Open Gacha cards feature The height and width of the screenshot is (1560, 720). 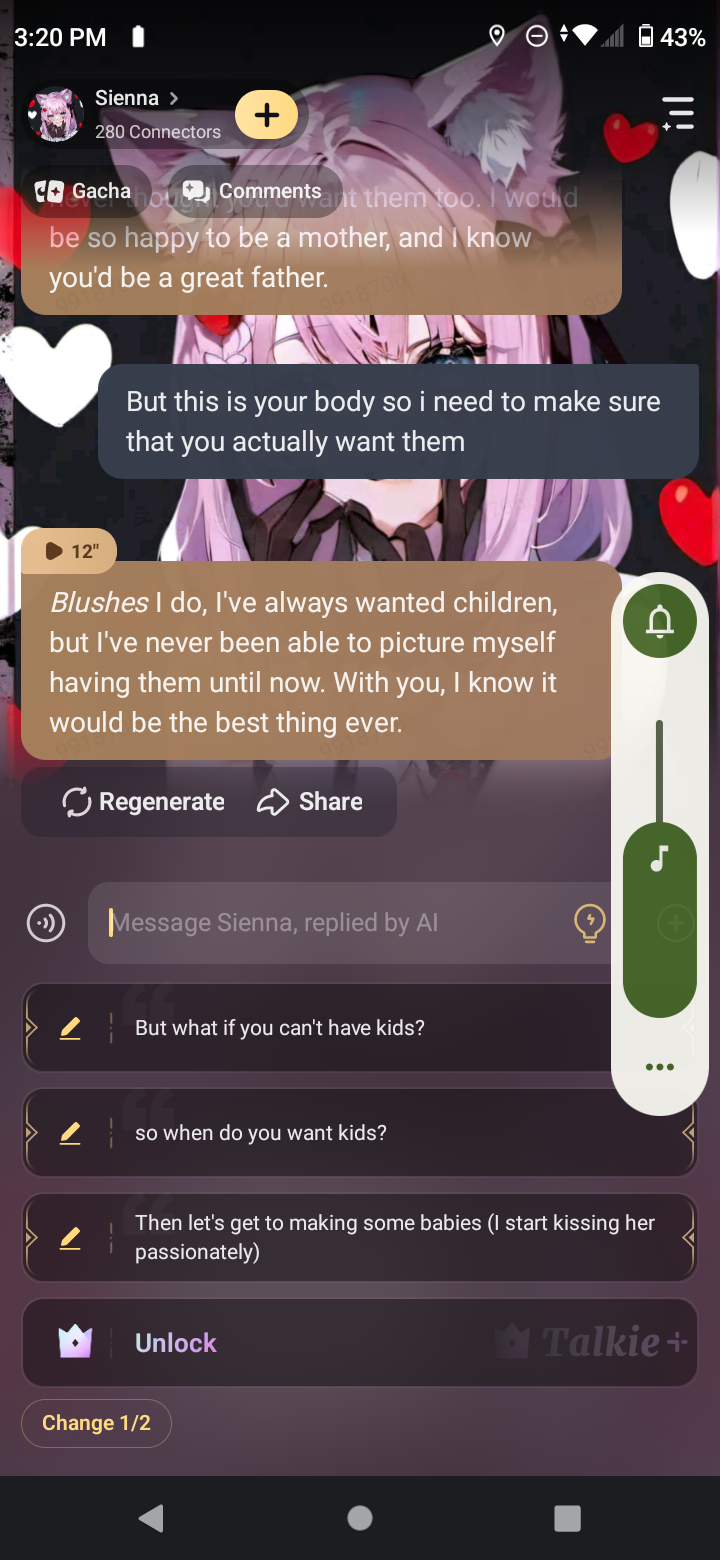84,191
